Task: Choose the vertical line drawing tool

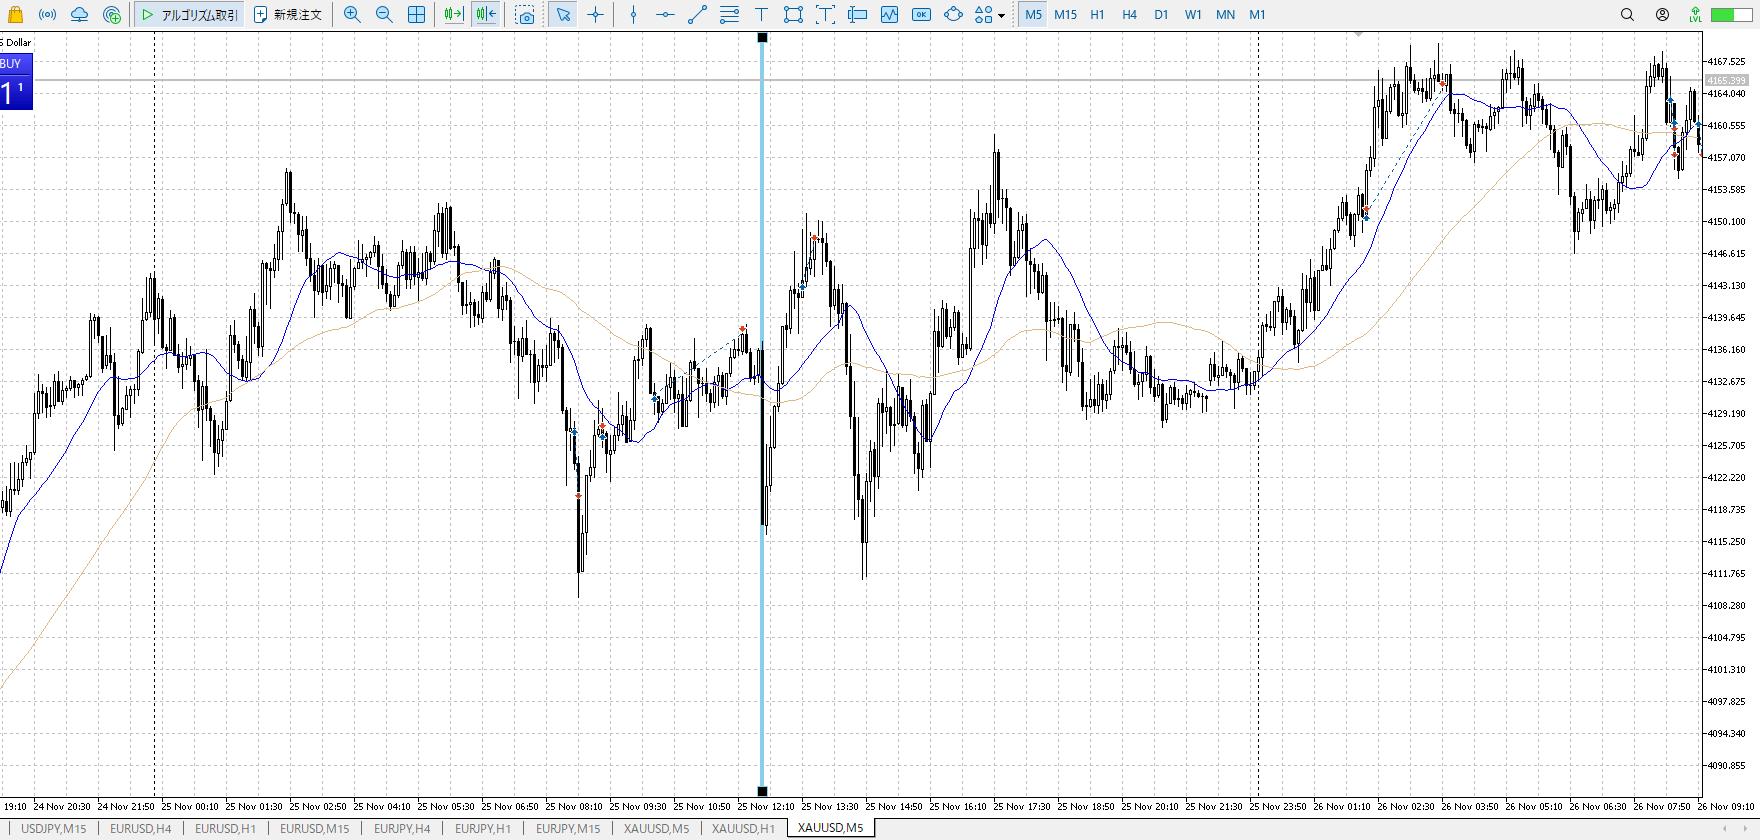Action: [x=633, y=14]
